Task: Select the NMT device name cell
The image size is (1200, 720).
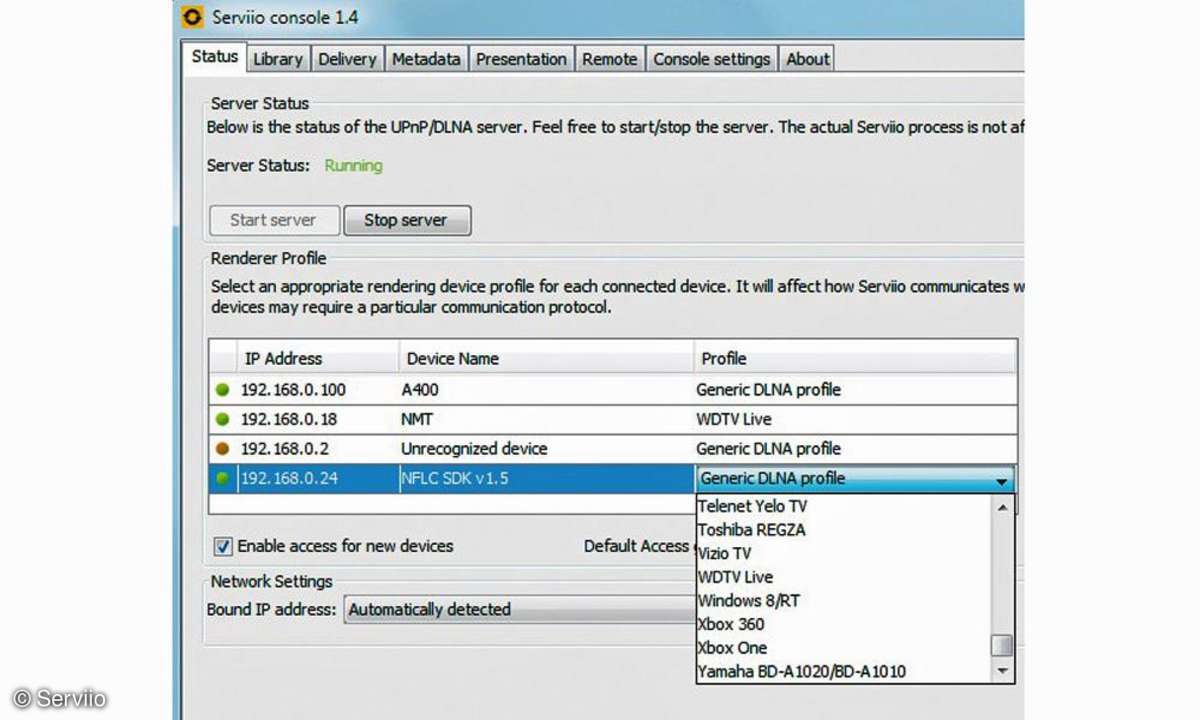Action: pyautogui.click(x=546, y=419)
